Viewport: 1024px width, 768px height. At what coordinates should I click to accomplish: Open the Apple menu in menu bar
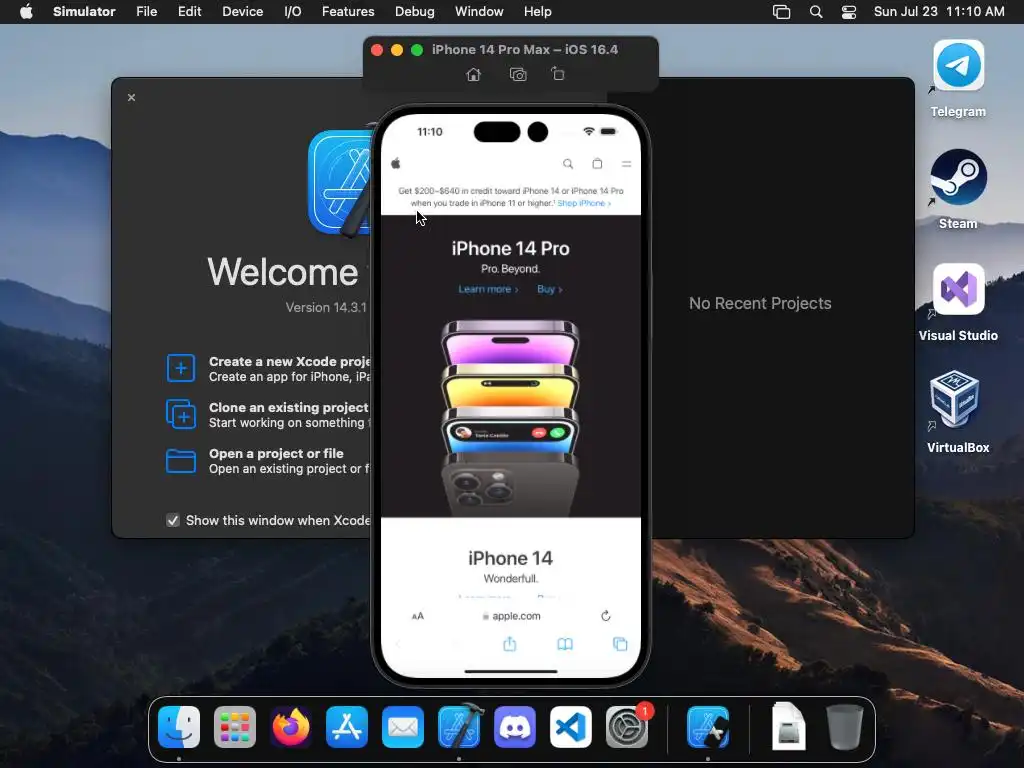coord(26,12)
